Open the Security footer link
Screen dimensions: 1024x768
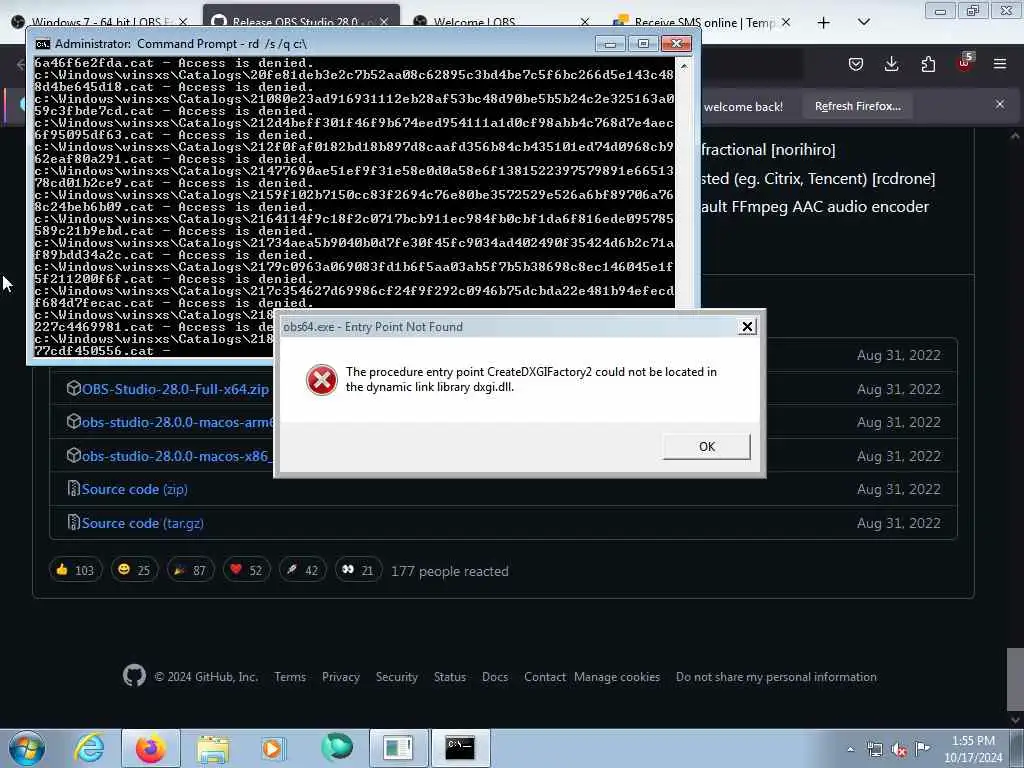396,677
